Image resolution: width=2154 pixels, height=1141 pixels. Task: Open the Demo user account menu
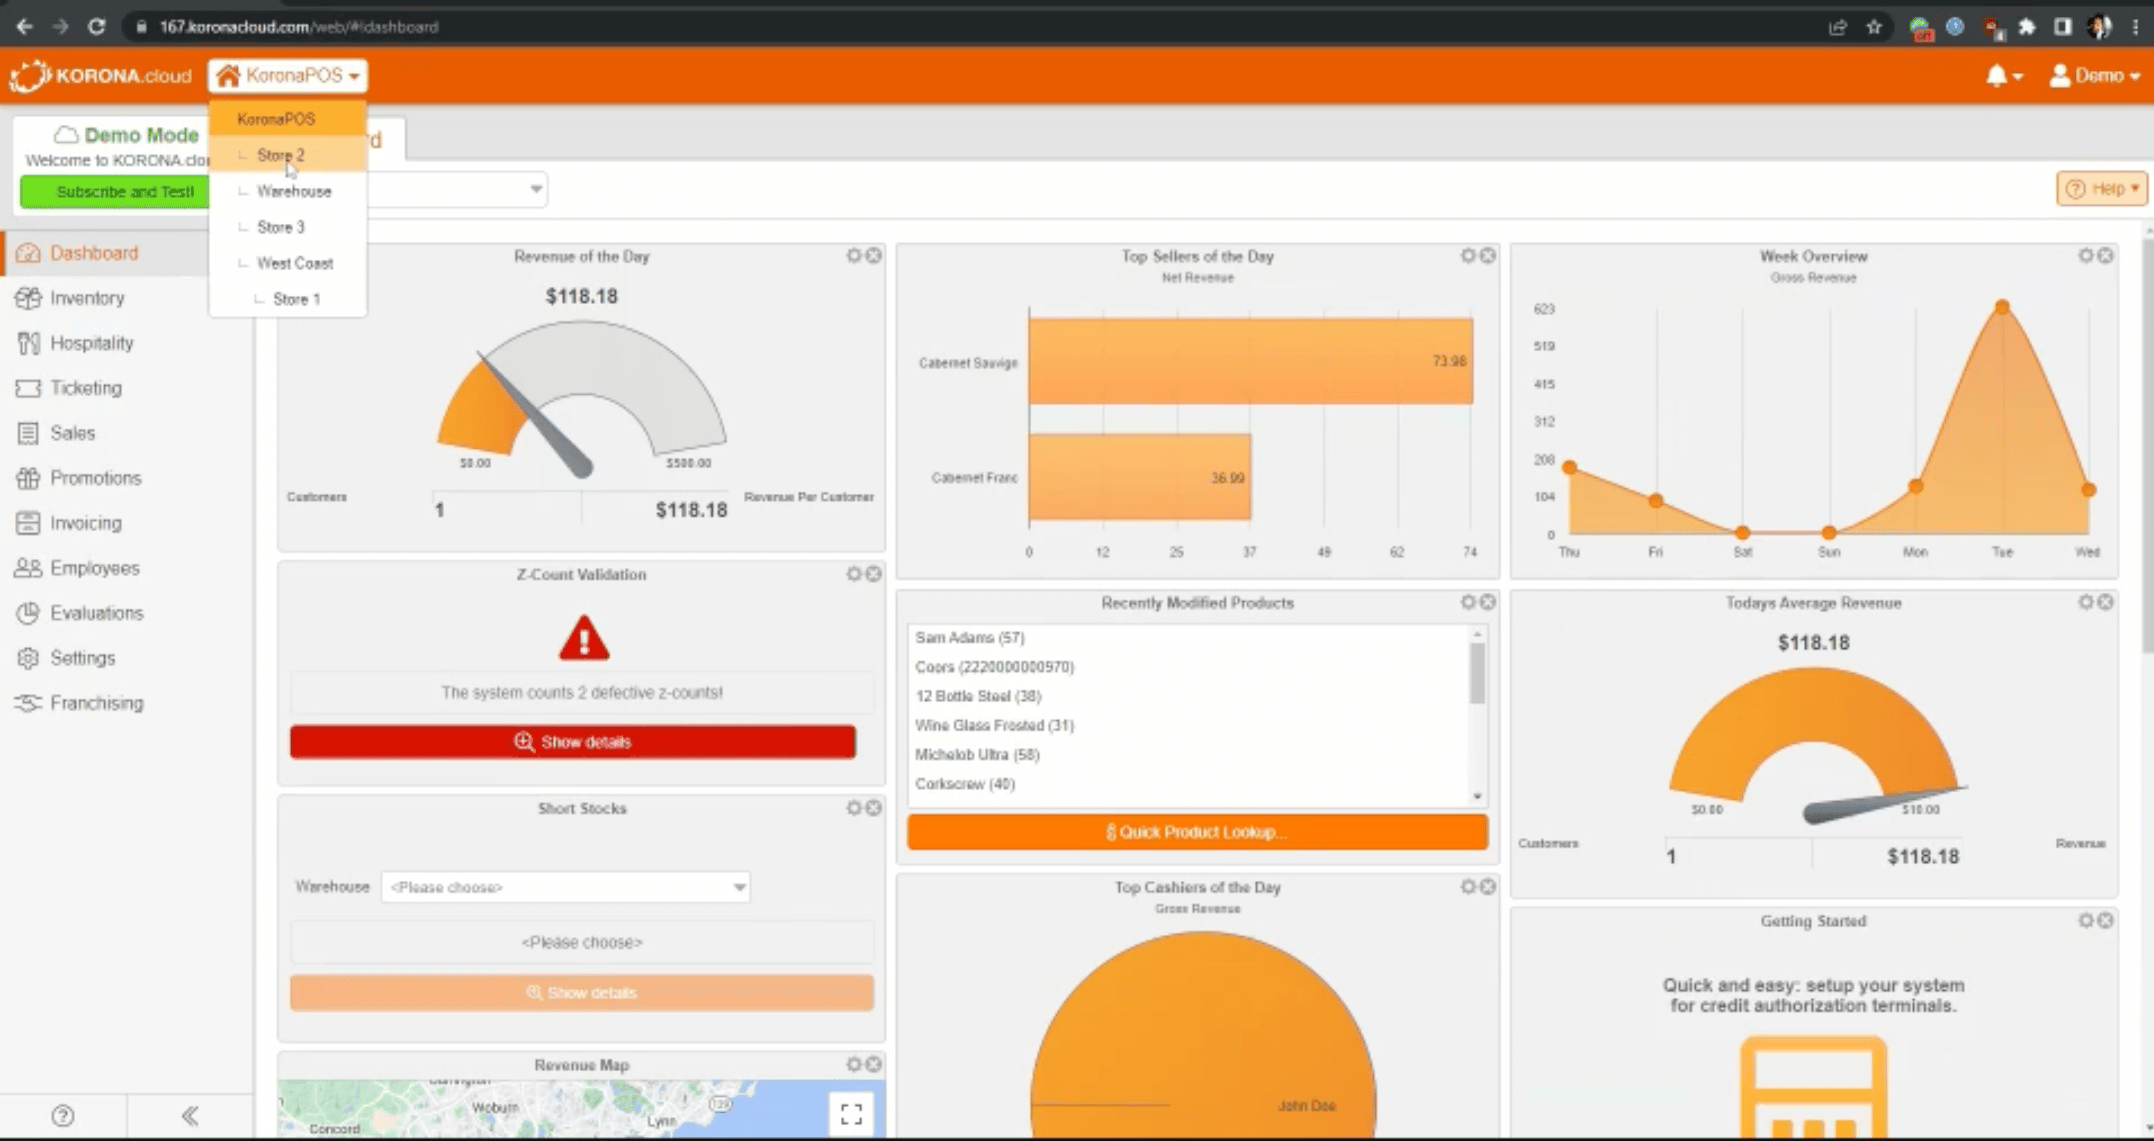tap(2094, 76)
